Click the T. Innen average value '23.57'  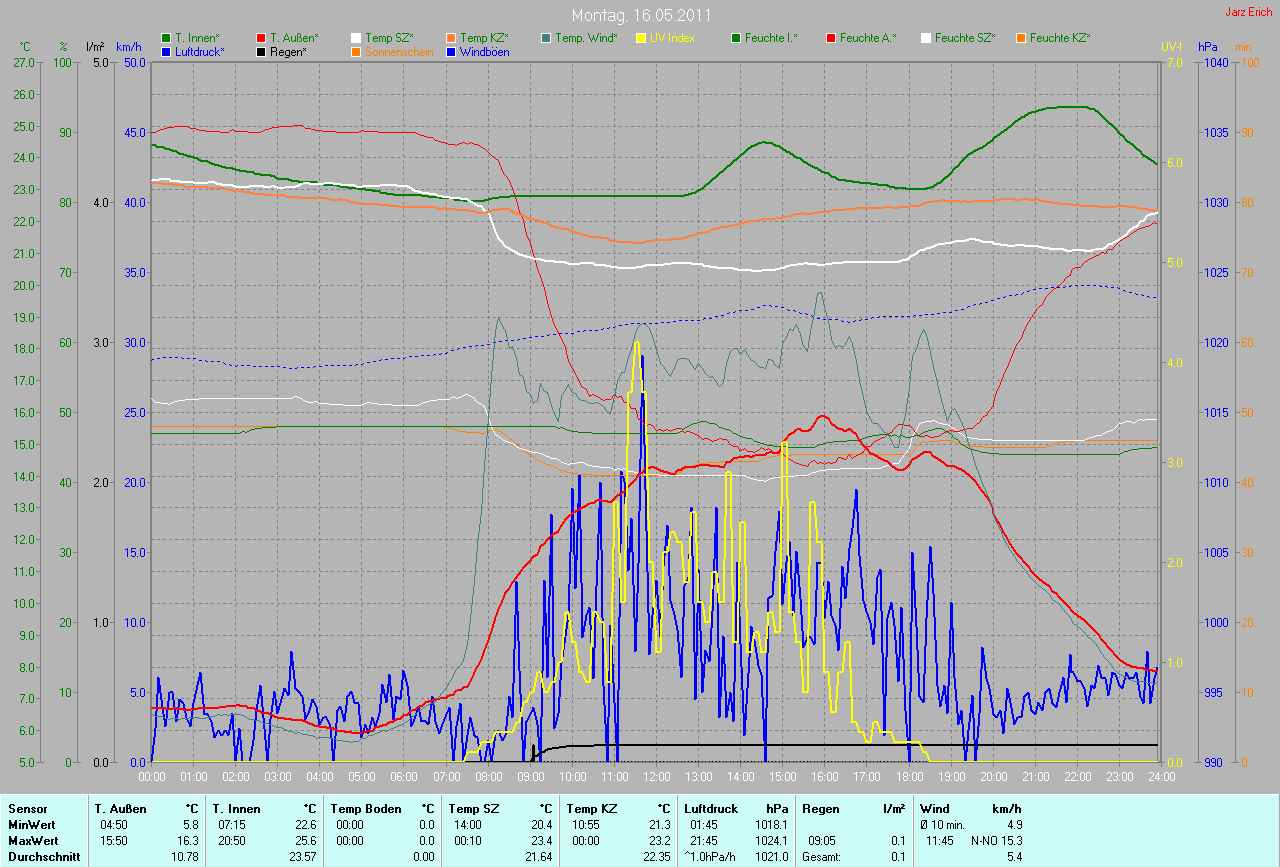coord(303,857)
